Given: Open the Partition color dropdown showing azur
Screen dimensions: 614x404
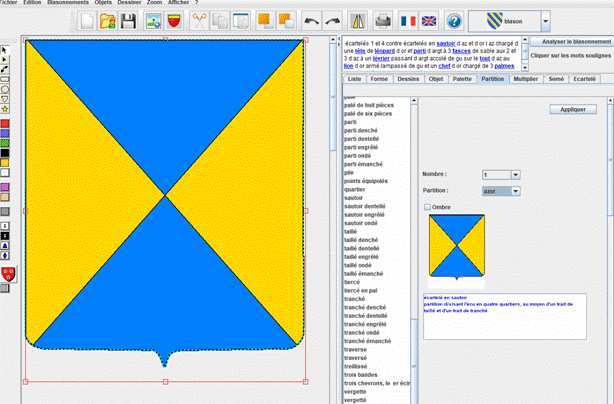Looking at the screenshot, I should [515, 190].
